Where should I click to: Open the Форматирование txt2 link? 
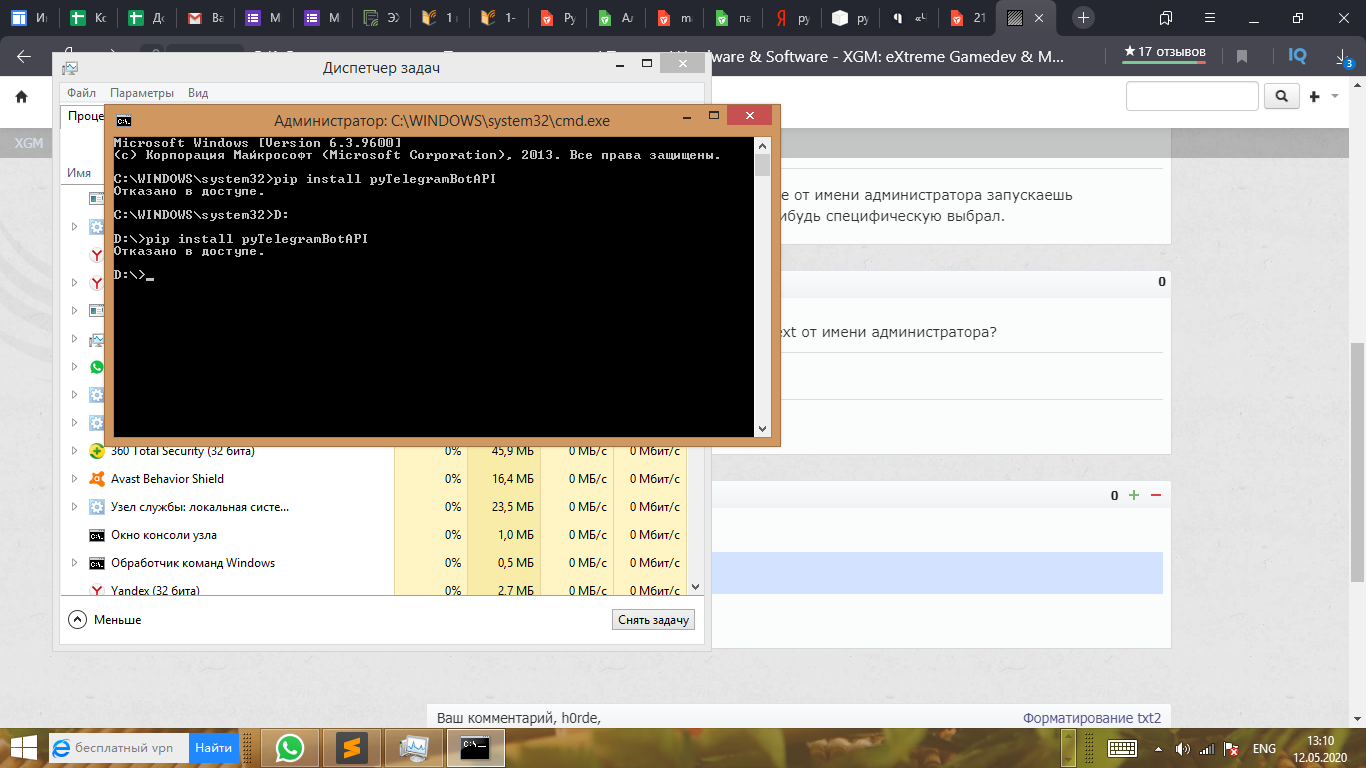coord(1091,718)
